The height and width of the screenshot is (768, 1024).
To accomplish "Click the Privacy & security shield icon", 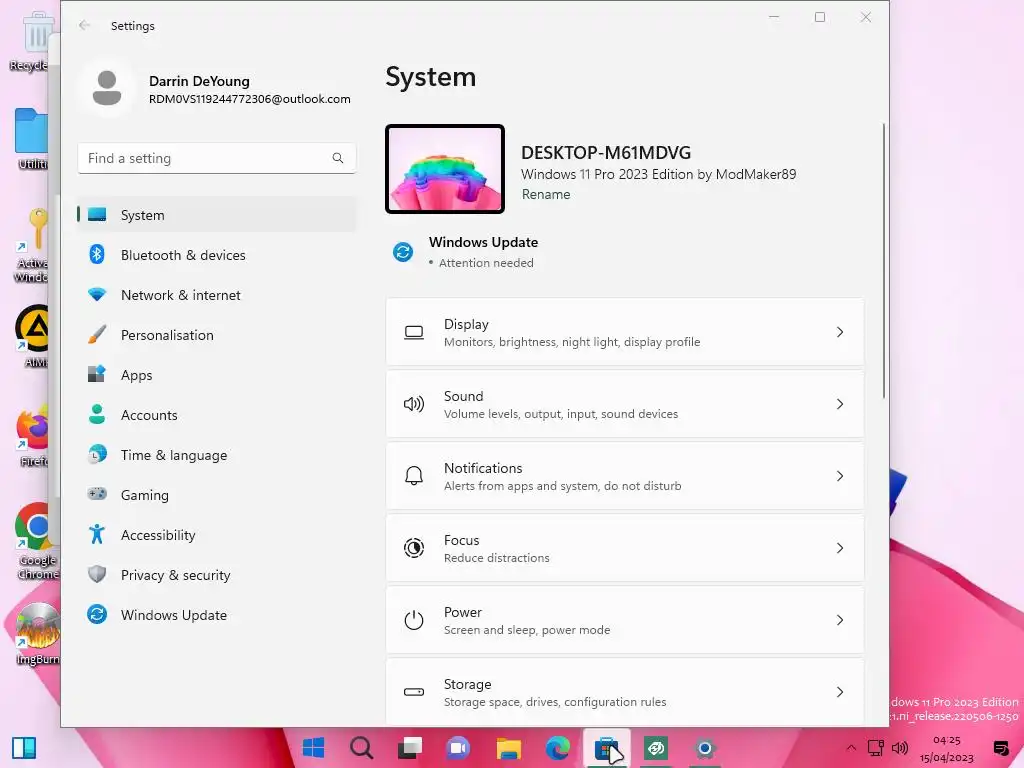I will click(x=97, y=575).
